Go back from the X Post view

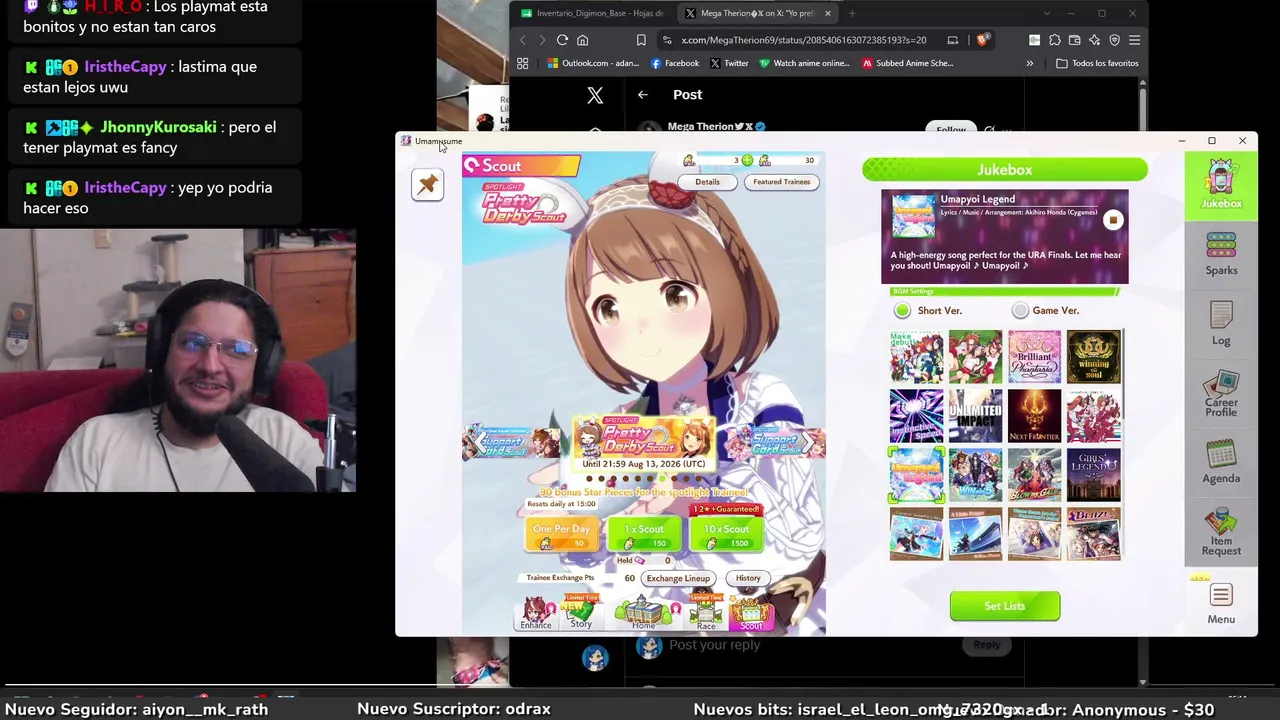point(643,94)
